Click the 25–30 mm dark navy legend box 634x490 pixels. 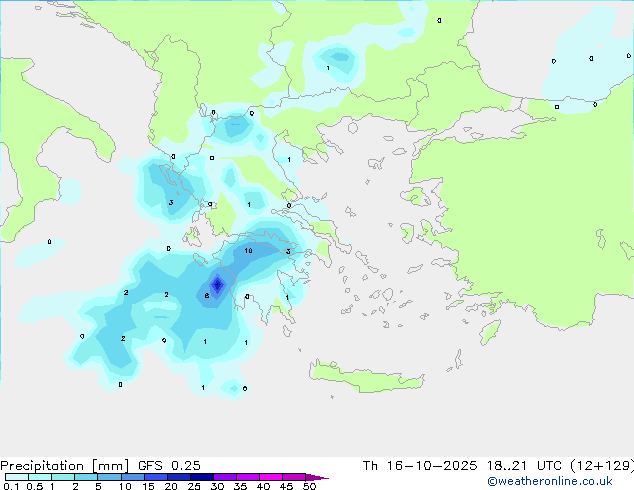[x=201, y=477]
